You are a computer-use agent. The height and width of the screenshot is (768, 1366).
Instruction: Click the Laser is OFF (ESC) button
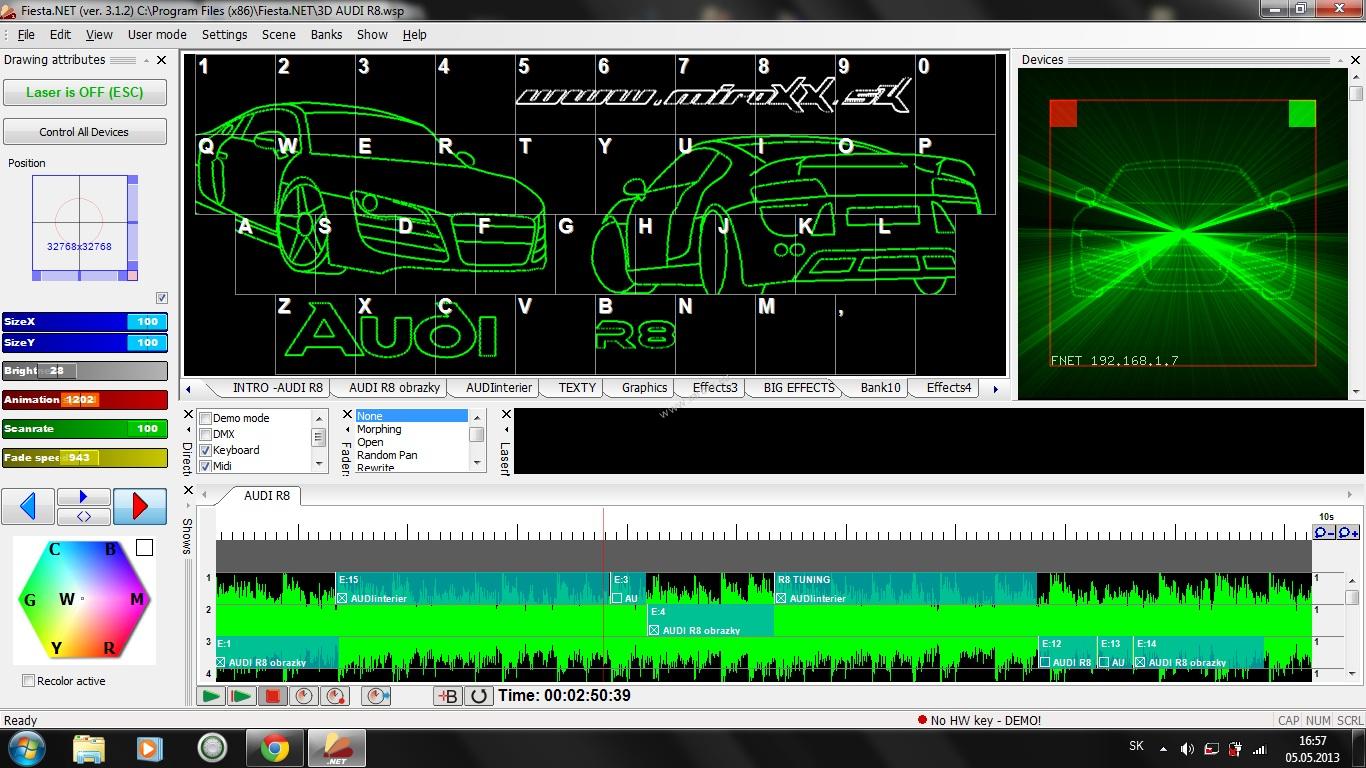[84, 92]
